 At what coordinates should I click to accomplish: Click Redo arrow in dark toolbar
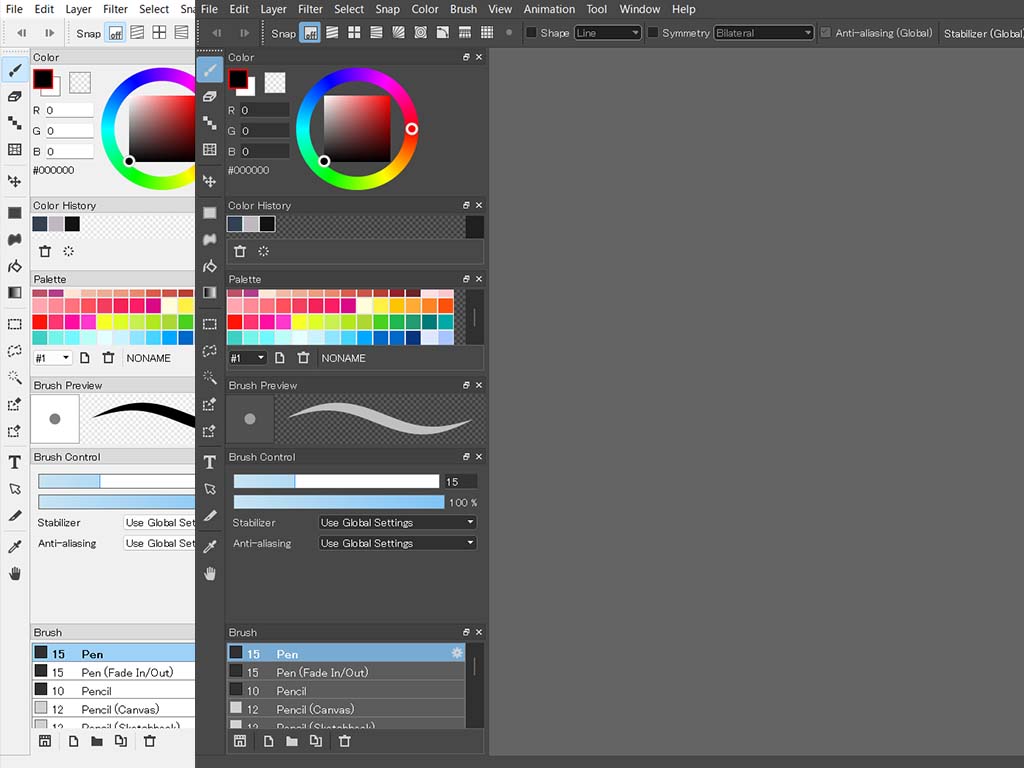coord(244,33)
